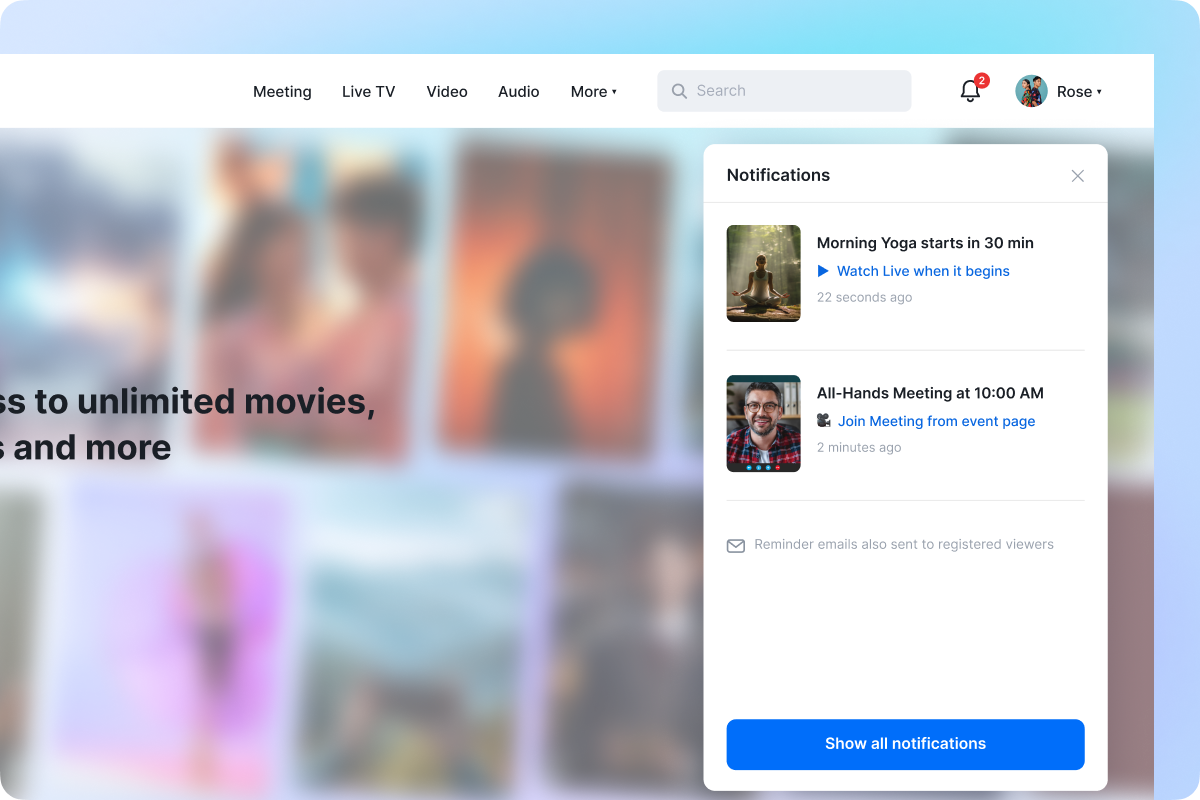The width and height of the screenshot is (1200, 800).
Task: Click the 2 minutes ago timestamp
Action: [859, 447]
